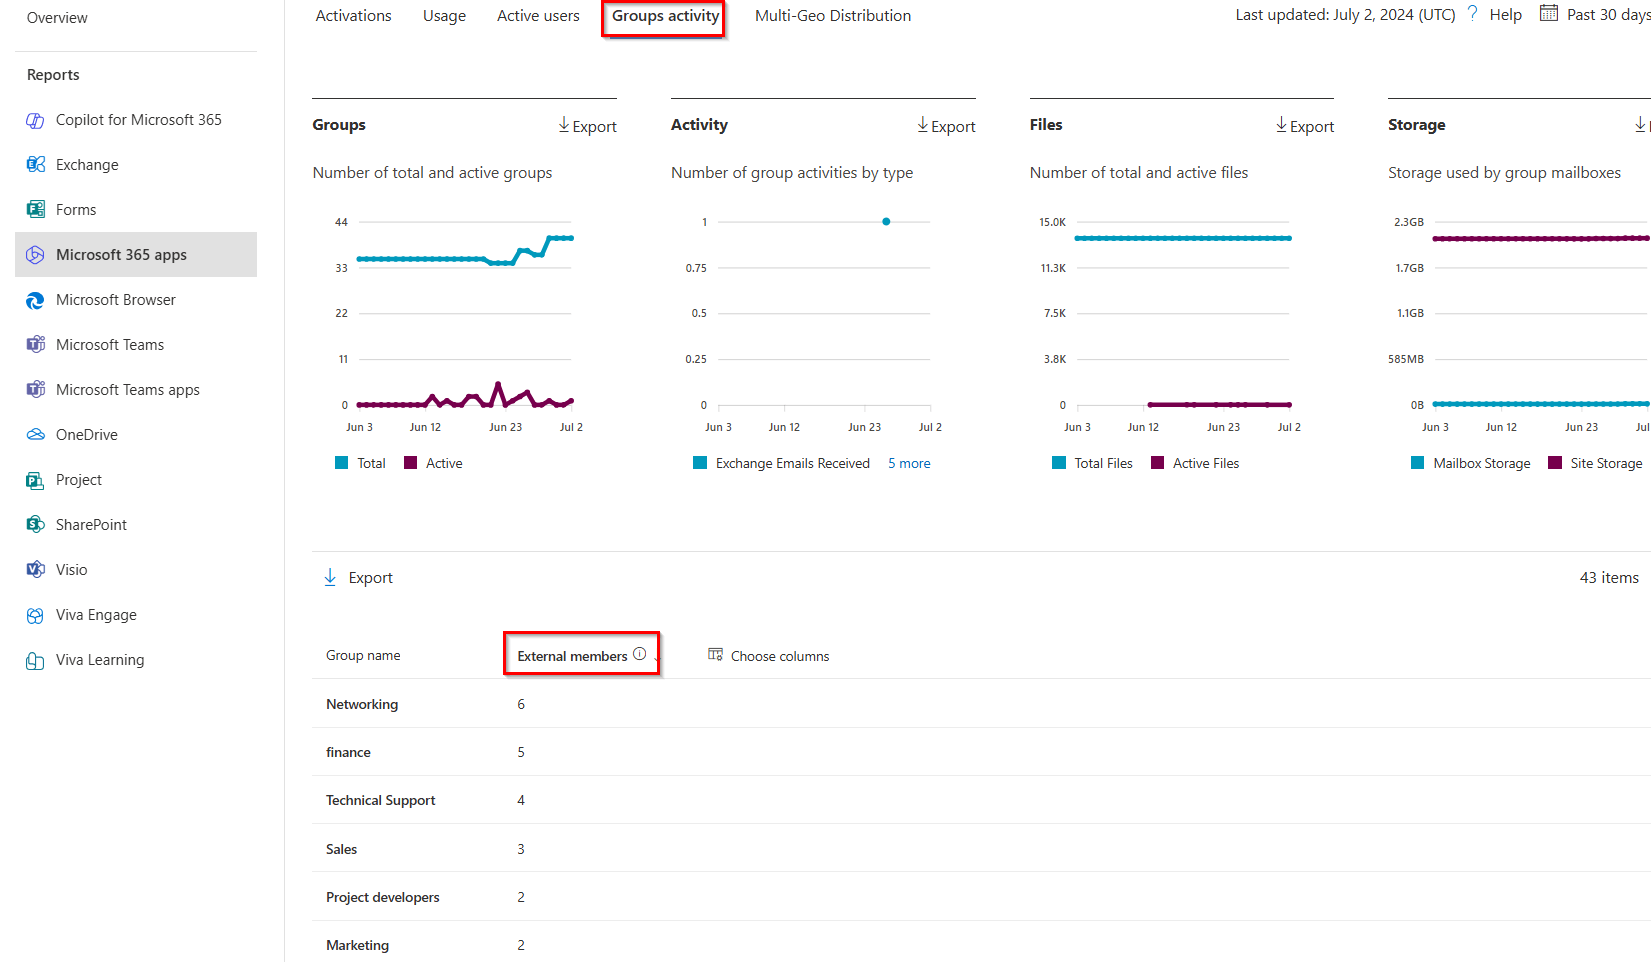This screenshot has width=1651, height=962.
Task: Select the Microsoft Teams report icon
Action: point(35,344)
